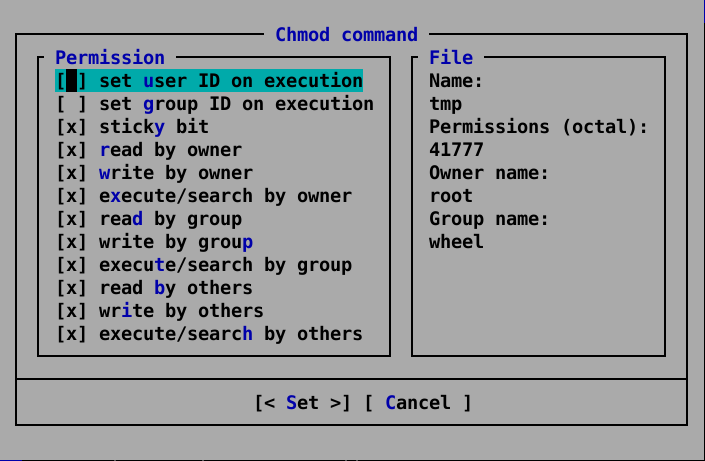Select the owner name root
Image resolution: width=705 pixels, height=461 pixels.
tap(451, 196)
